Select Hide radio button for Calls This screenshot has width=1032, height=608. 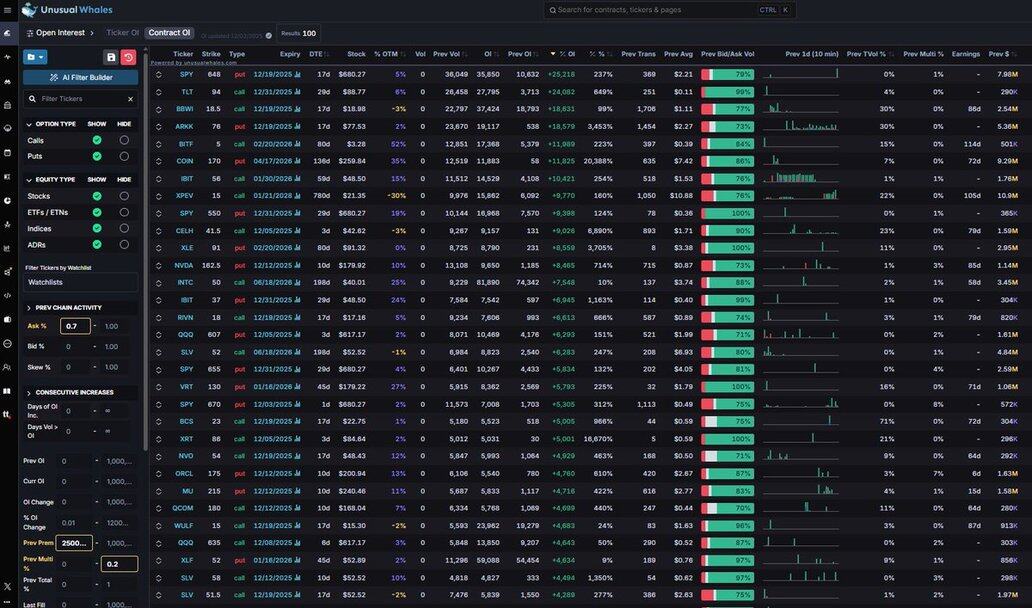[124, 141]
